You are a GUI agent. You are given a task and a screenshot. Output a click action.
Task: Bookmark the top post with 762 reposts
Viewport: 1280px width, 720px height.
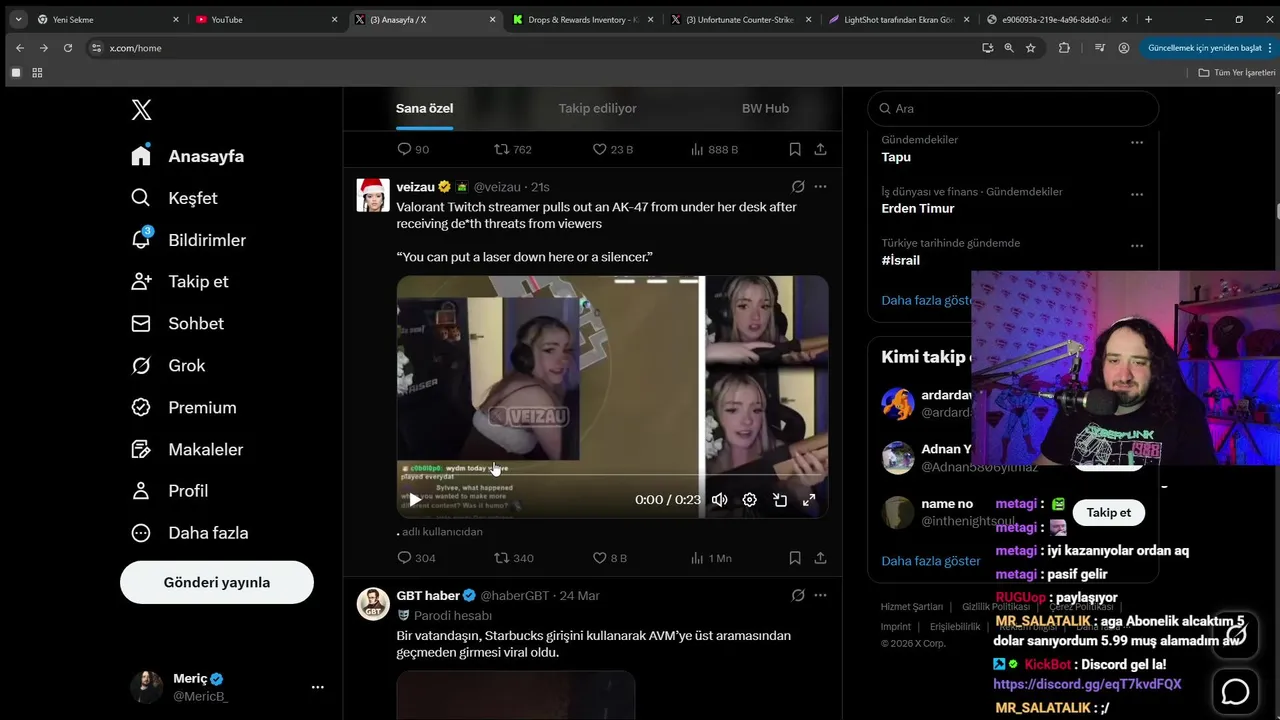(x=795, y=149)
